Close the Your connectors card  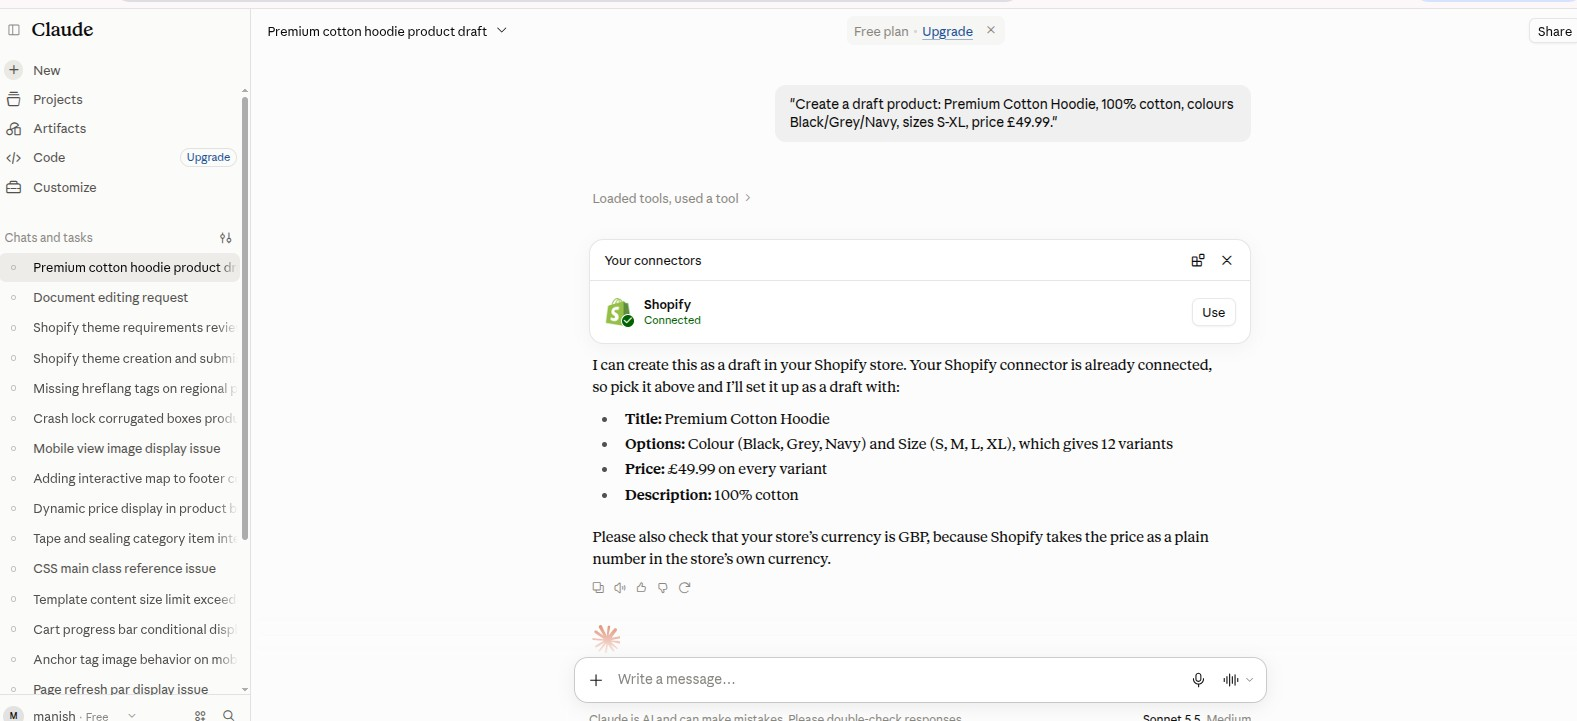1227,260
